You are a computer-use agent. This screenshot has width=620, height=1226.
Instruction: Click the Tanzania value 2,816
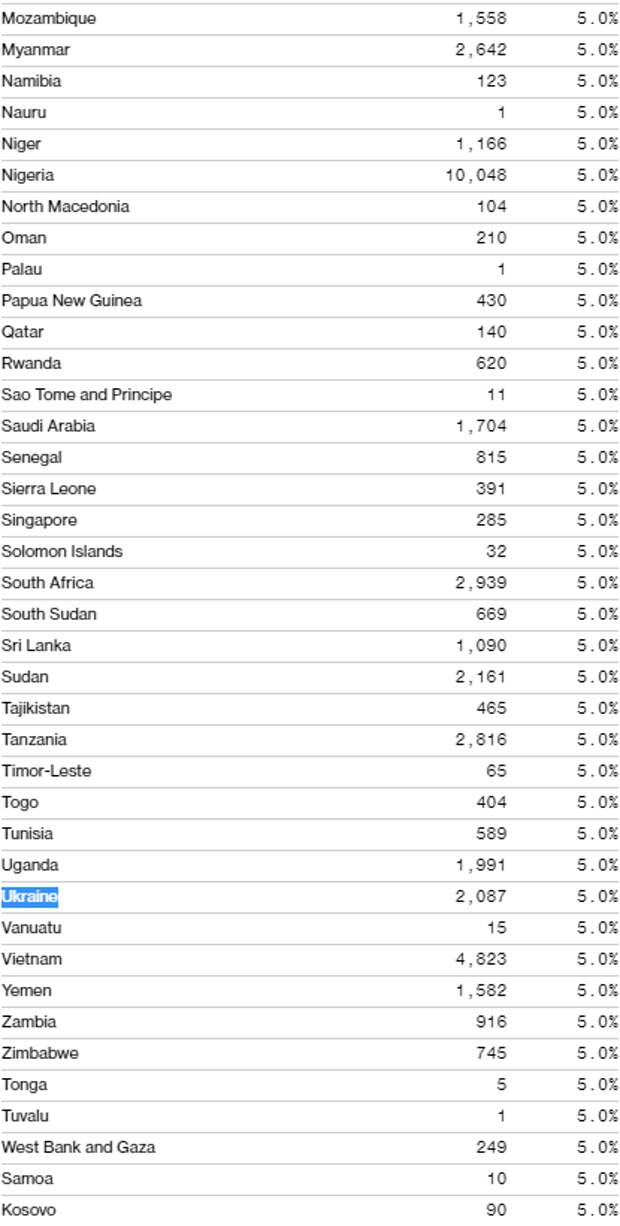coord(481,739)
